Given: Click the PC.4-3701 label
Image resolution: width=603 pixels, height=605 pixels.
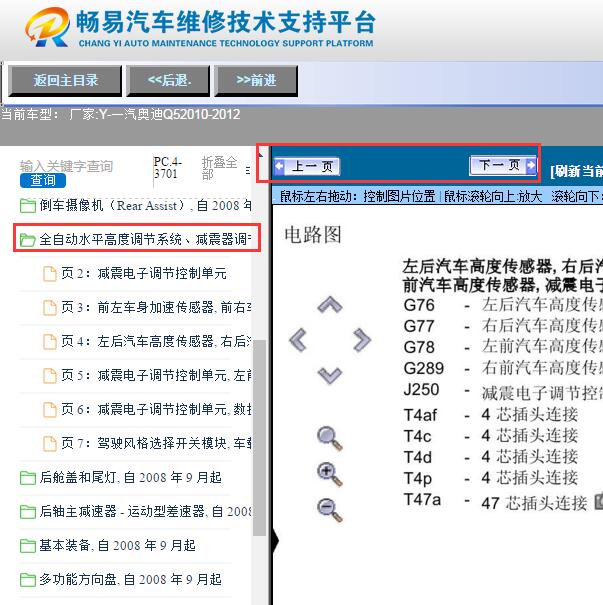Looking at the screenshot, I should [x=167, y=168].
